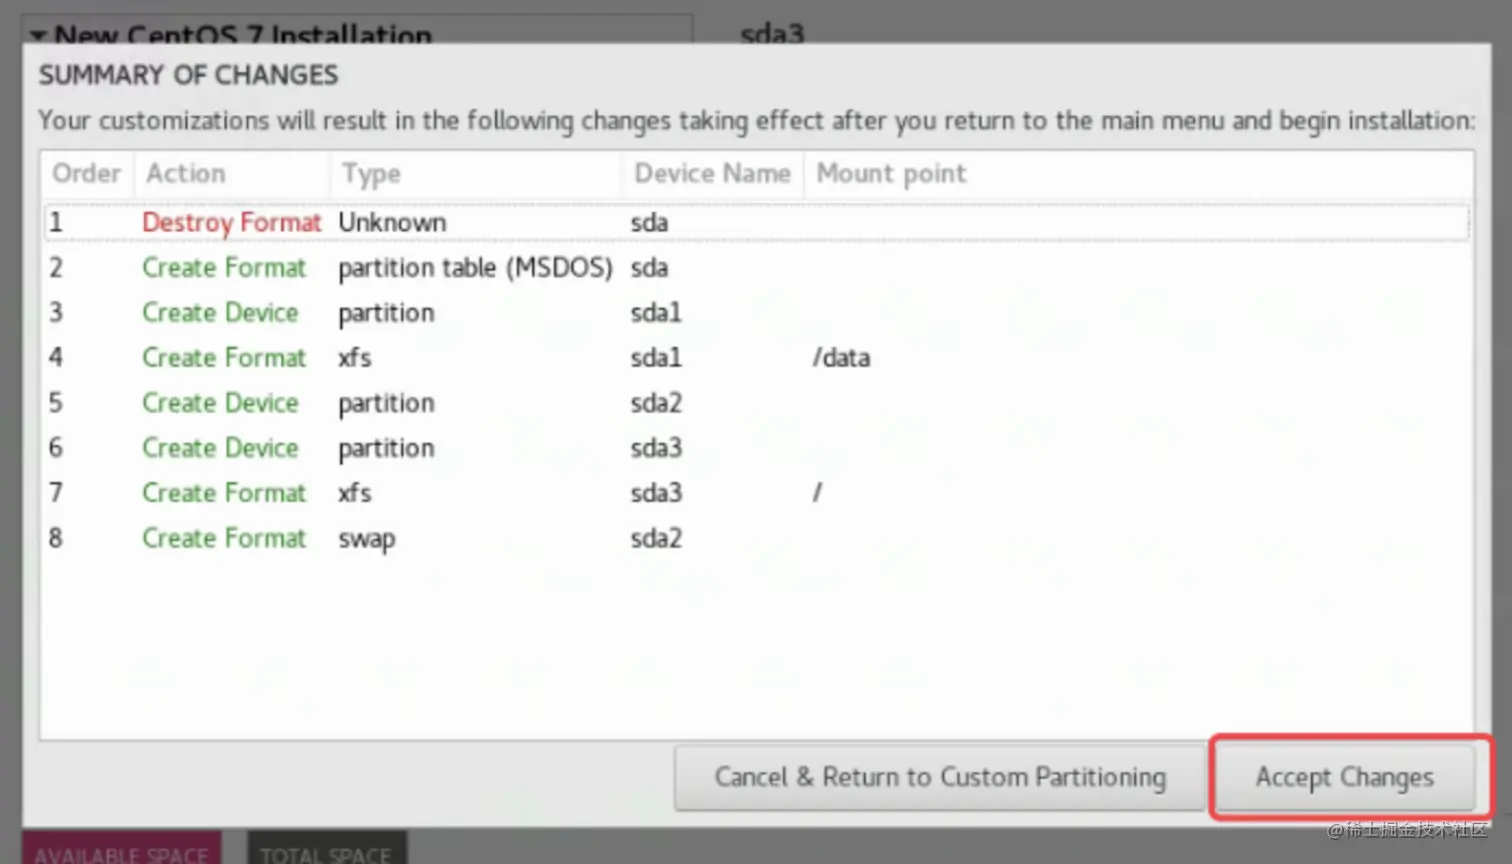Click the sda3 device in order row 6
1512x864 pixels.
[x=656, y=447]
